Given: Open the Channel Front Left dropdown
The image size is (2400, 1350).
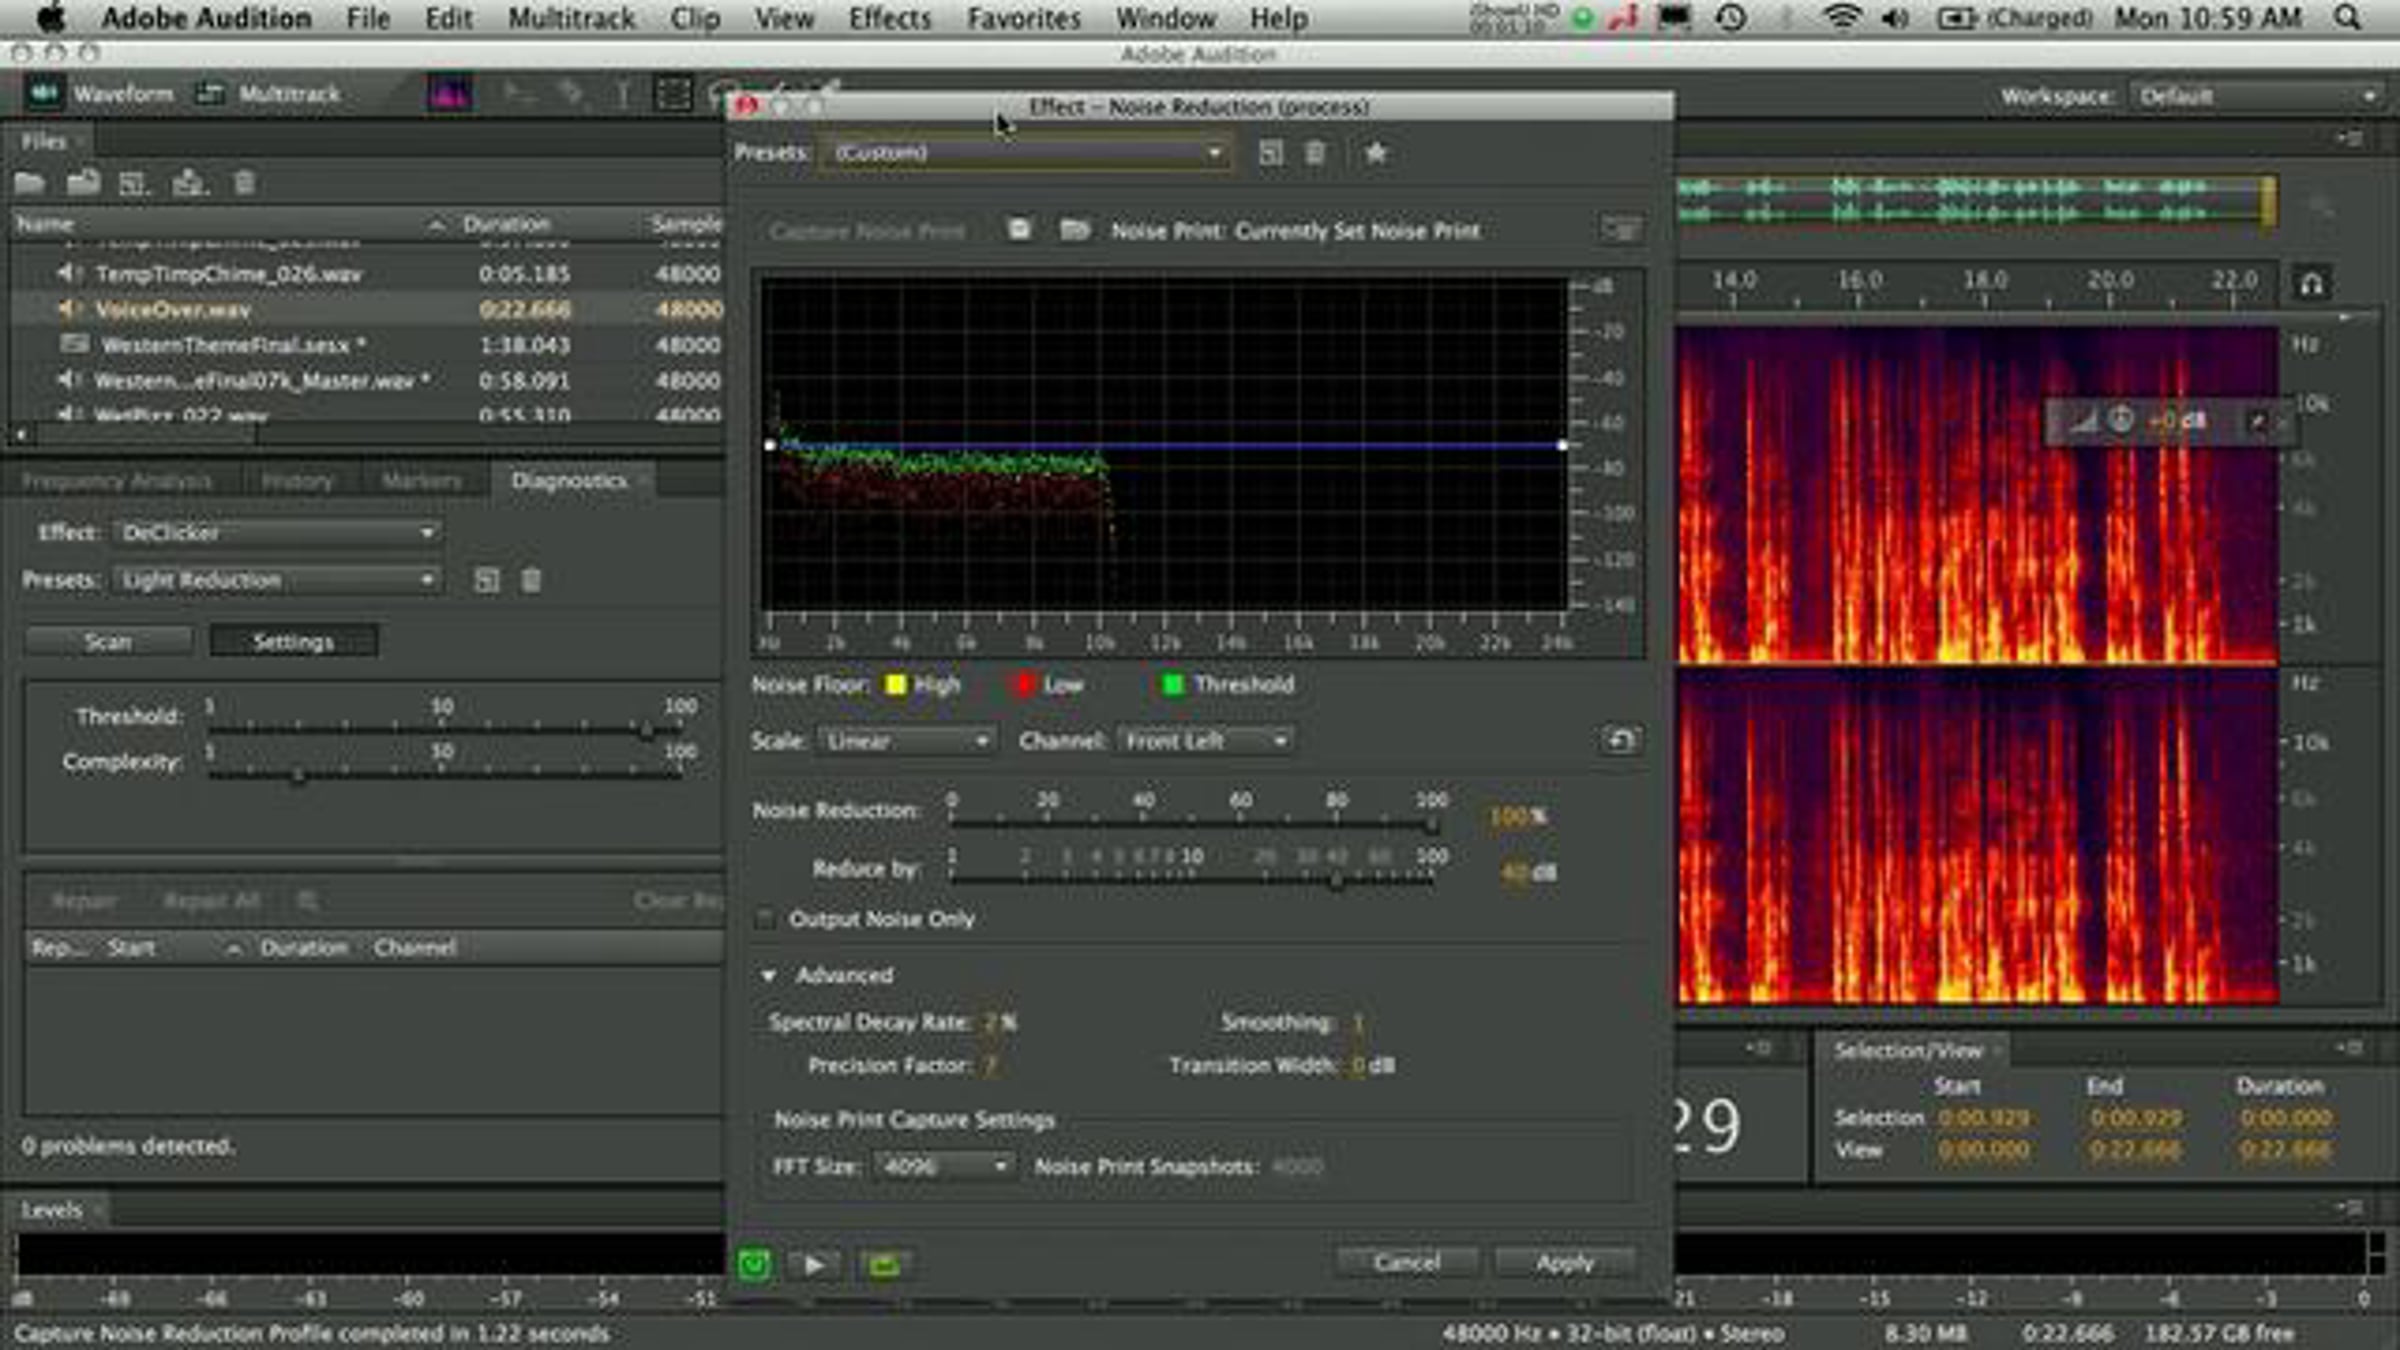Looking at the screenshot, I should 1205,741.
